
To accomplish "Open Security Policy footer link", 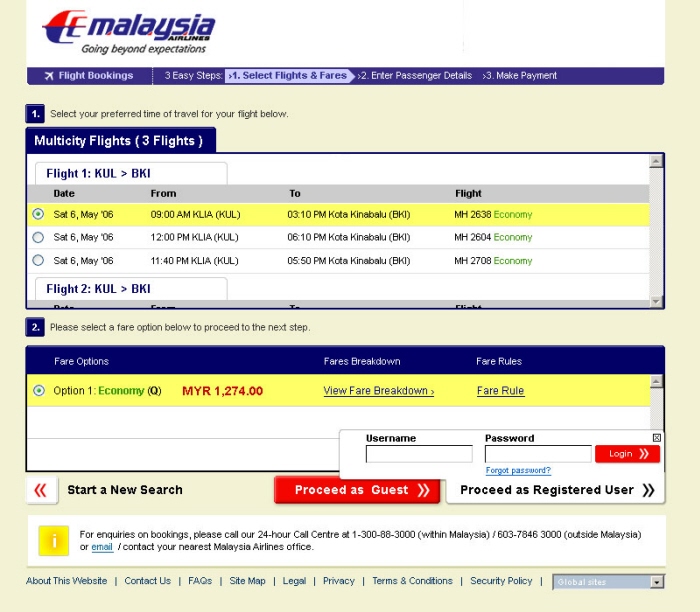I will click(x=501, y=581).
